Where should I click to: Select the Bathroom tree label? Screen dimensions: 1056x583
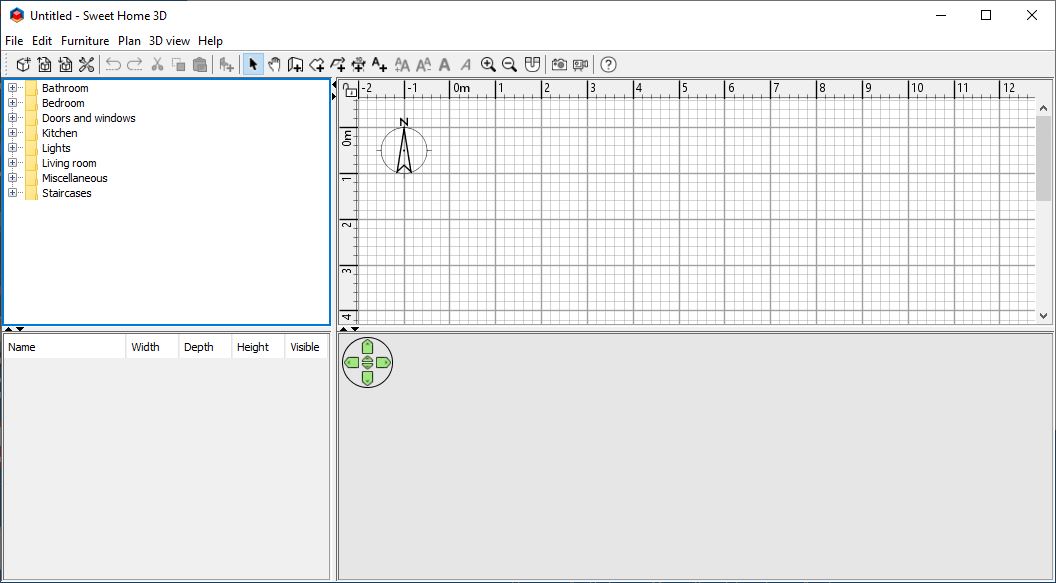(65, 88)
